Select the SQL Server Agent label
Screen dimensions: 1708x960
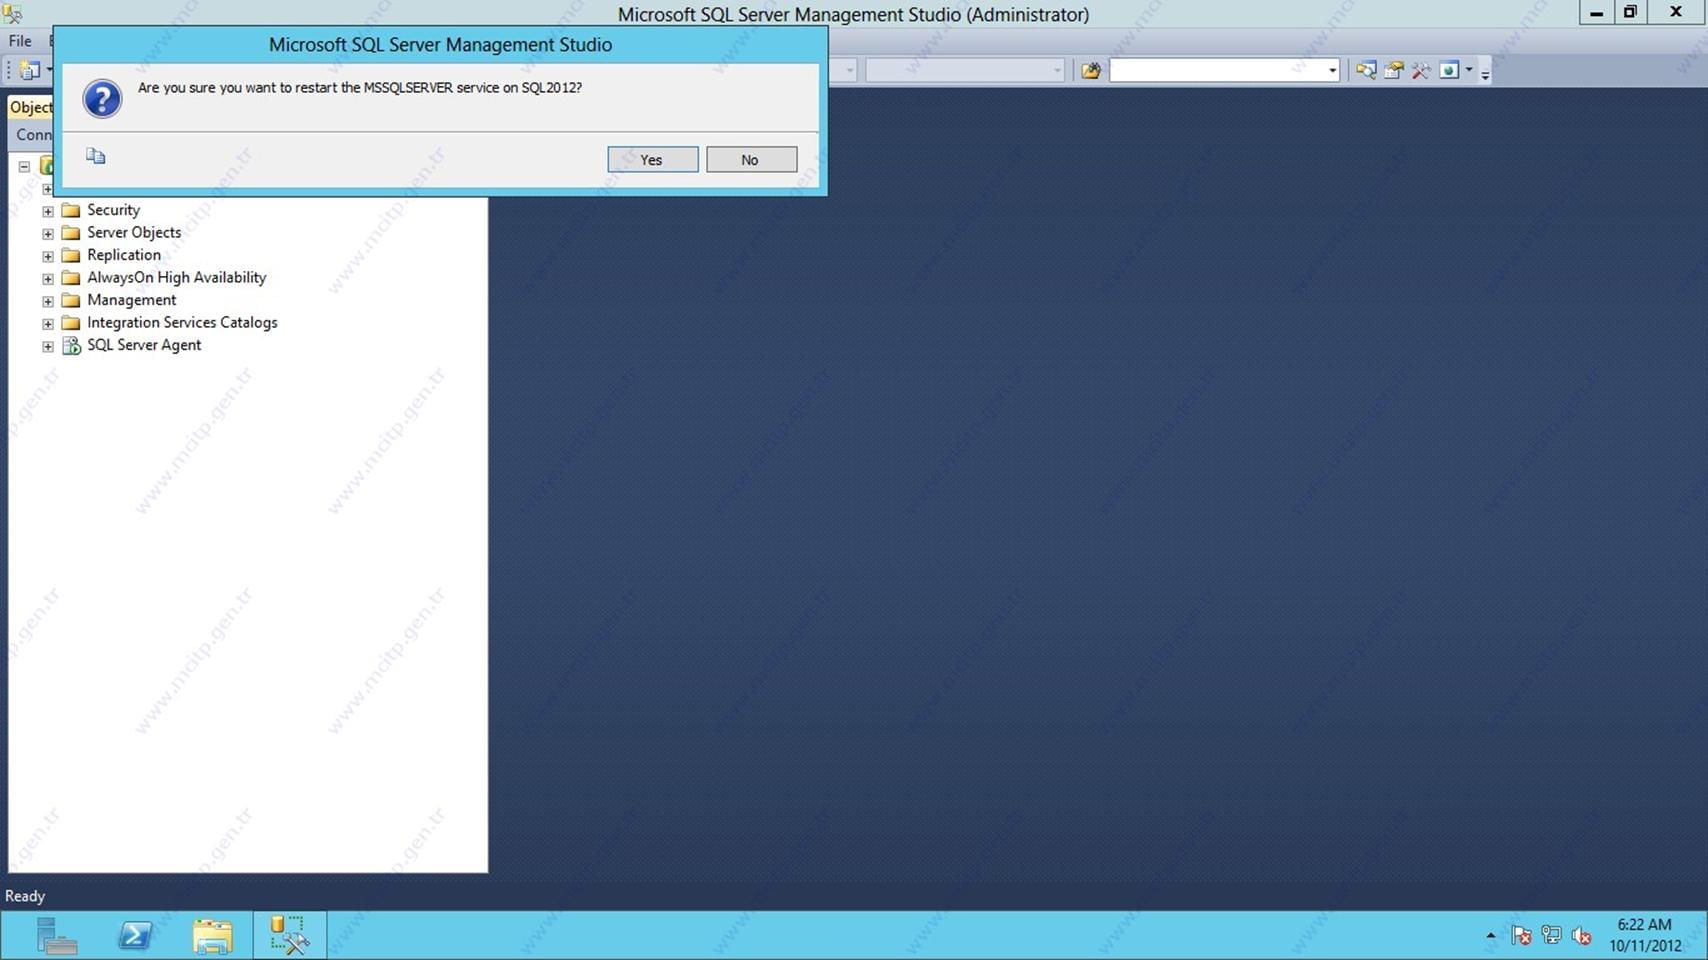pos(144,345)
